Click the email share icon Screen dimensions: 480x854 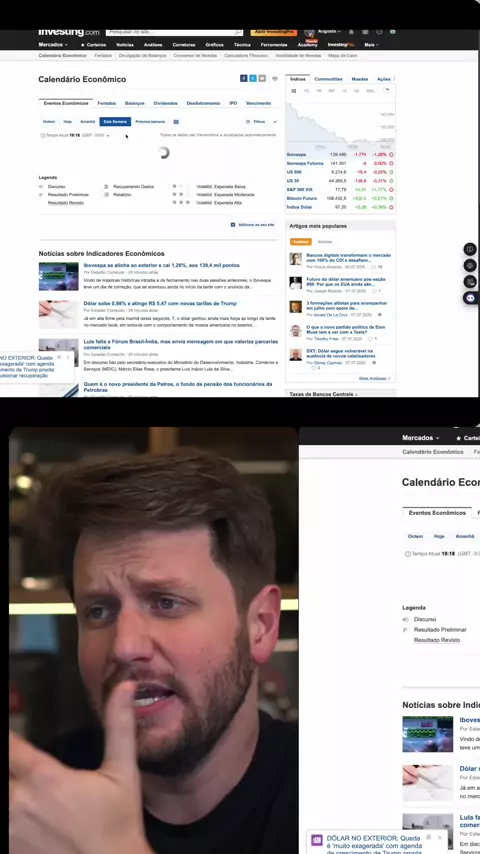262,78
